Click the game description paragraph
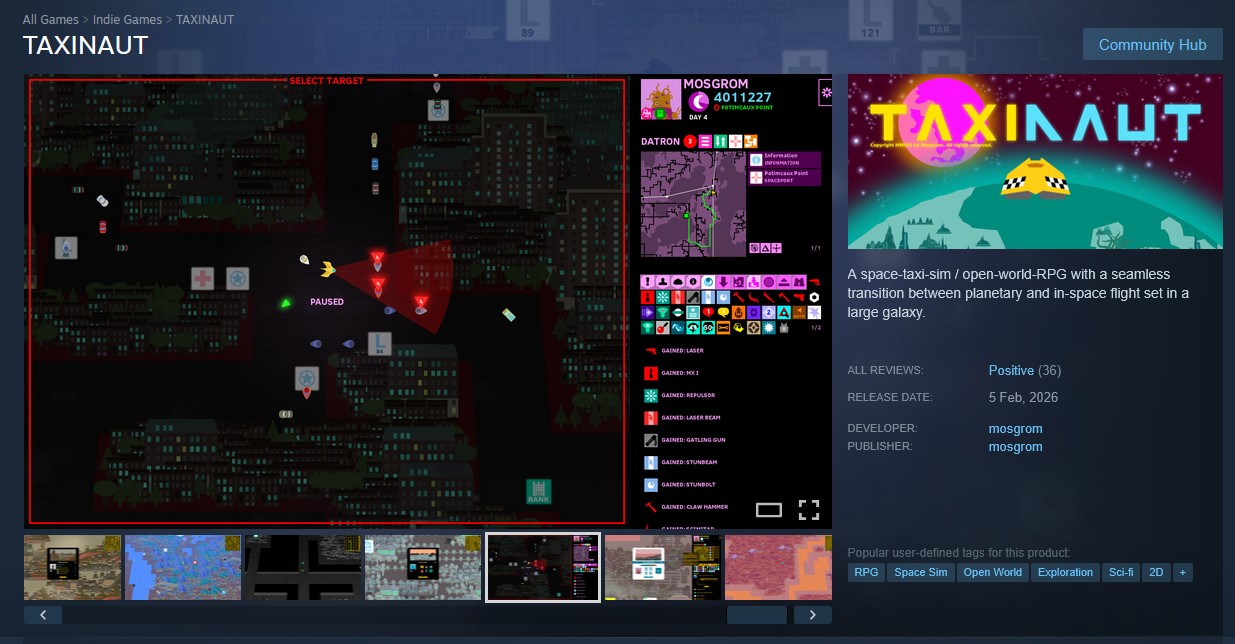This screenshot has width=1235, height=644. tap(1020, 293)
